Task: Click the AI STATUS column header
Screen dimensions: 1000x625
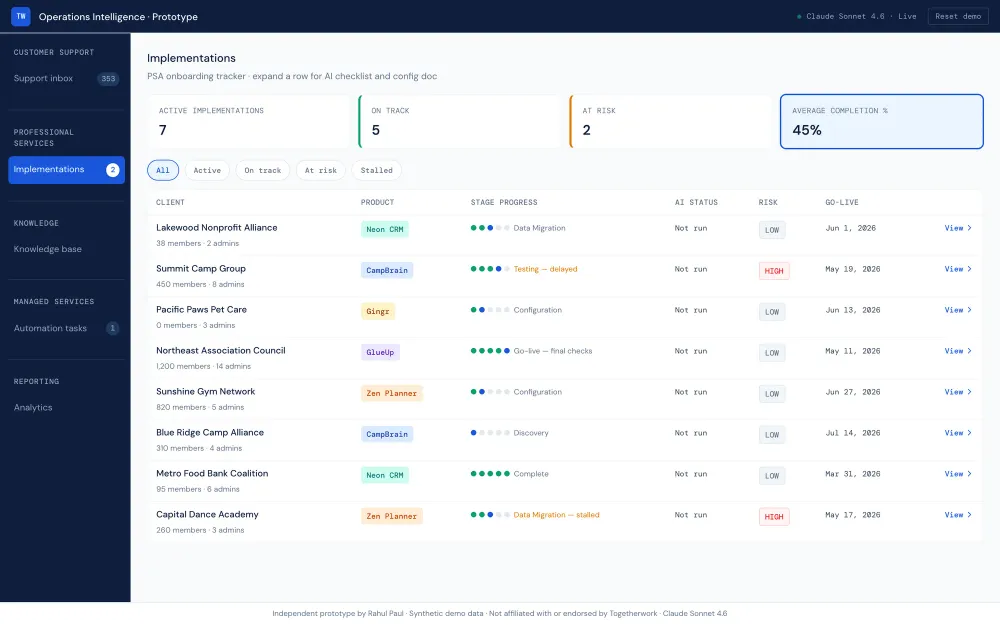Action: pos(696,202)
